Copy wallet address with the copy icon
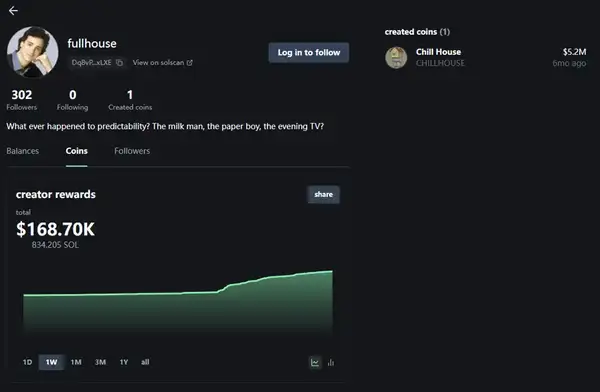This screenshot has height=392, width=600. 119,62
